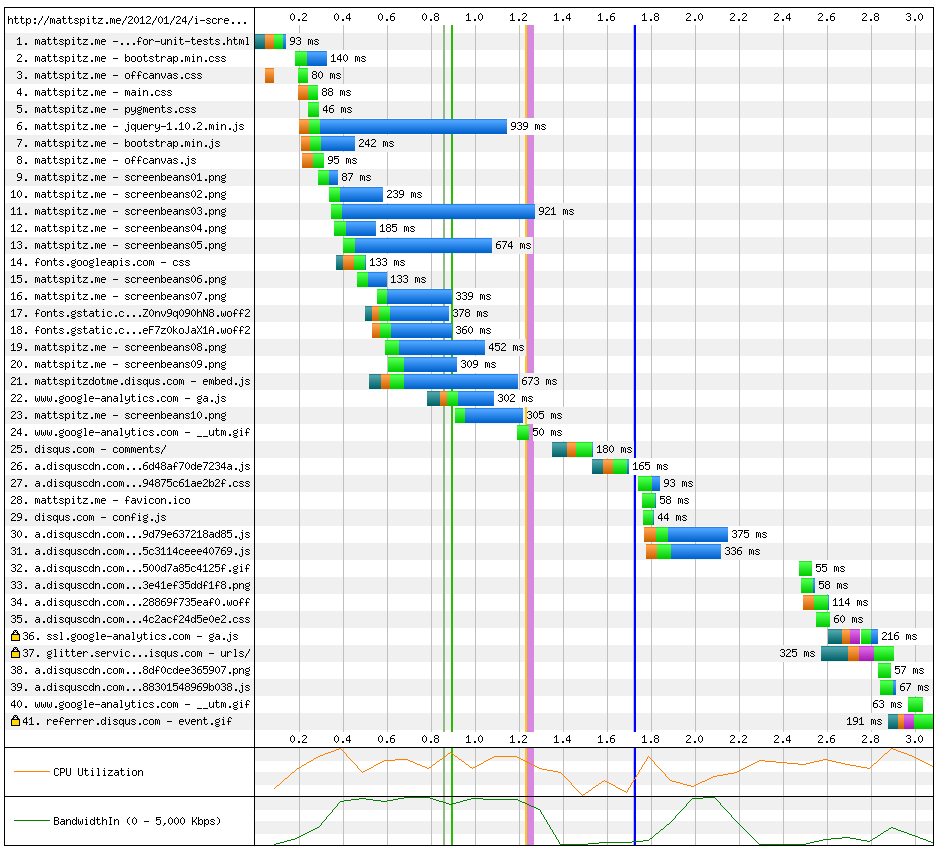Click the lock icon on glitter.services disqus row
940x853 pixels.
15,653
